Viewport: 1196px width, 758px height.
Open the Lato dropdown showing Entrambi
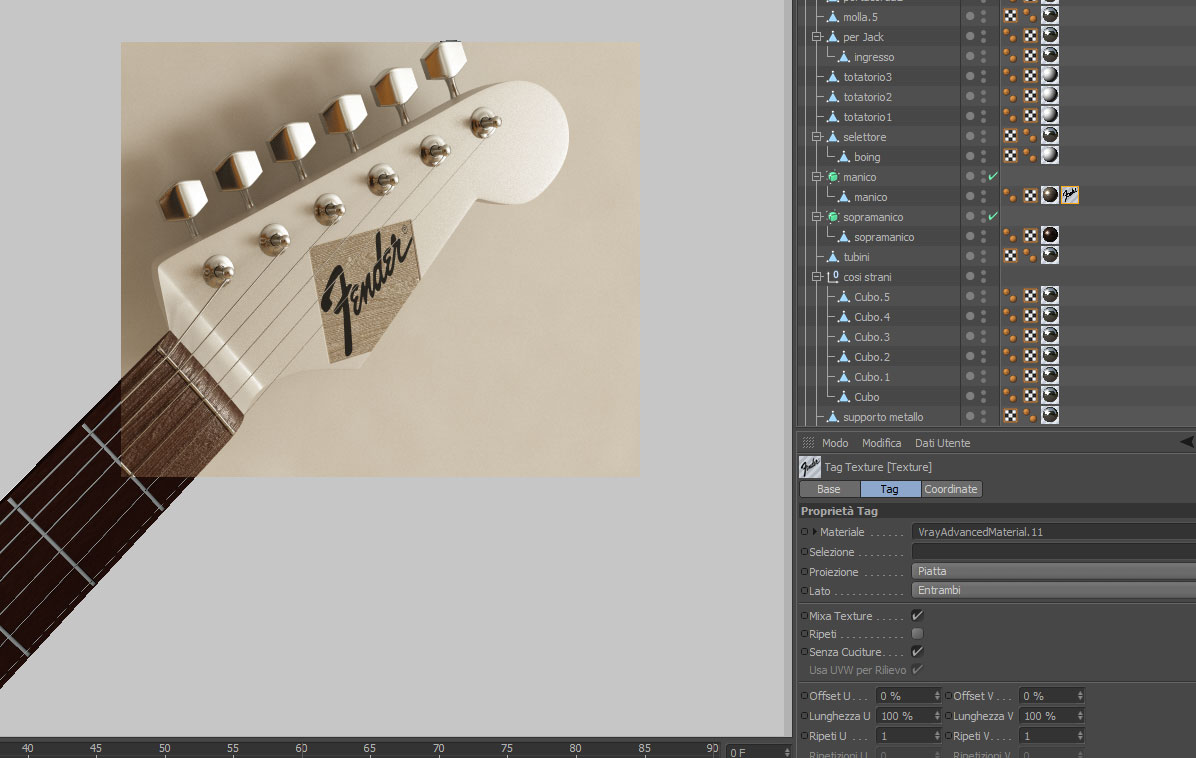click(1053, 590)
